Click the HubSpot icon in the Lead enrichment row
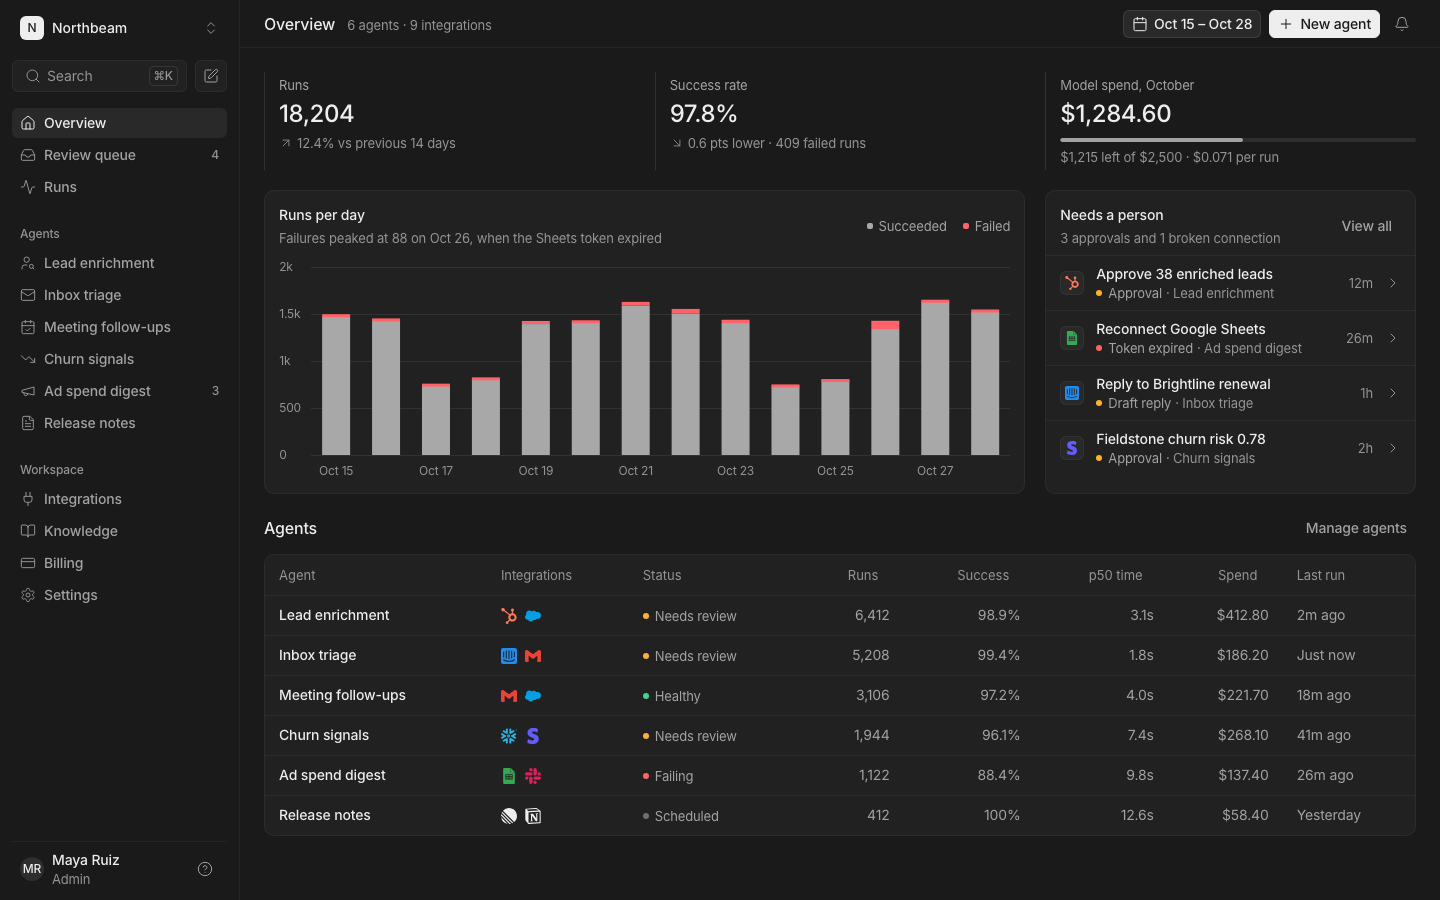1440x900 pixels. click(x=509, y=616)
